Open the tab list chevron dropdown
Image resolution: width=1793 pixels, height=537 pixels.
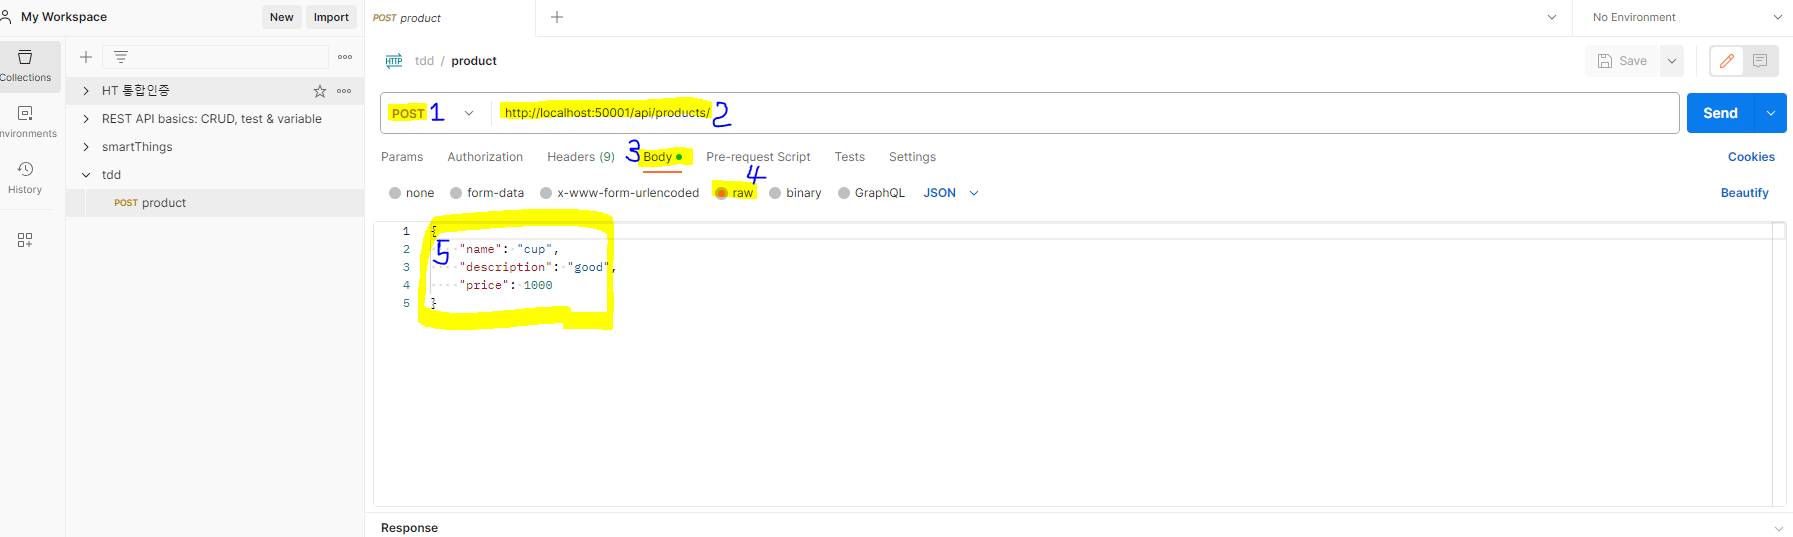point(1552,17)
